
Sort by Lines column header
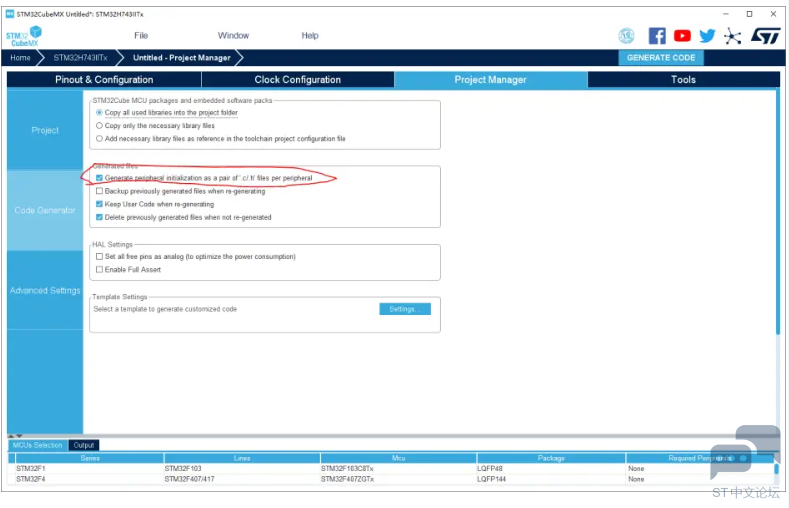click(x=242, y=458)
